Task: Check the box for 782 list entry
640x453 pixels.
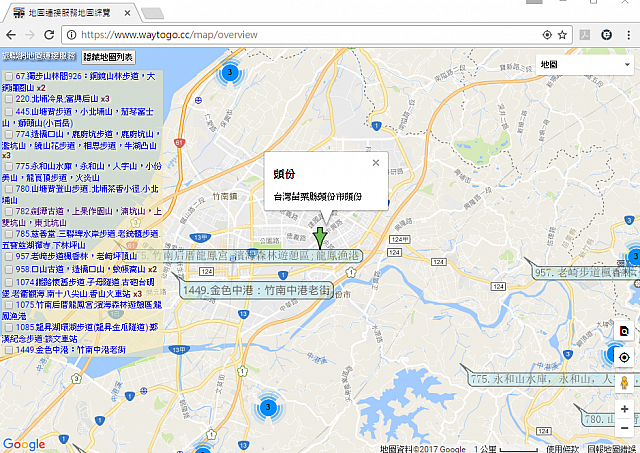Action: pyautogui.click(x=9, y=211)
